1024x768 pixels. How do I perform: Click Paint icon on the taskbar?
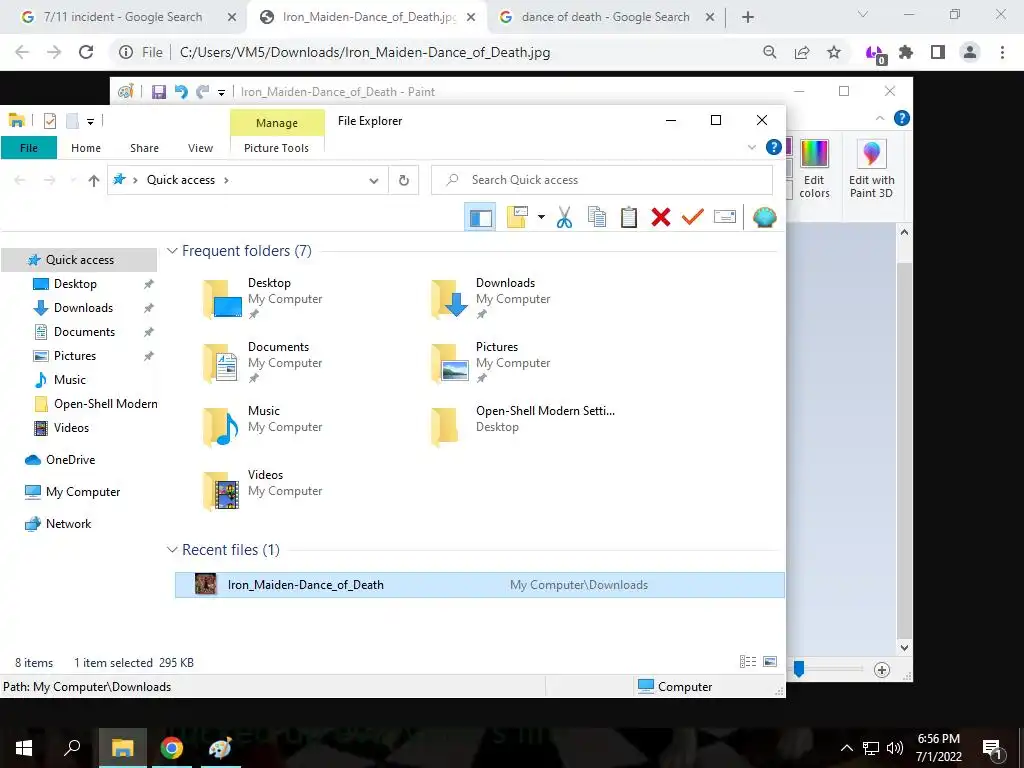(x=219, y=748)
